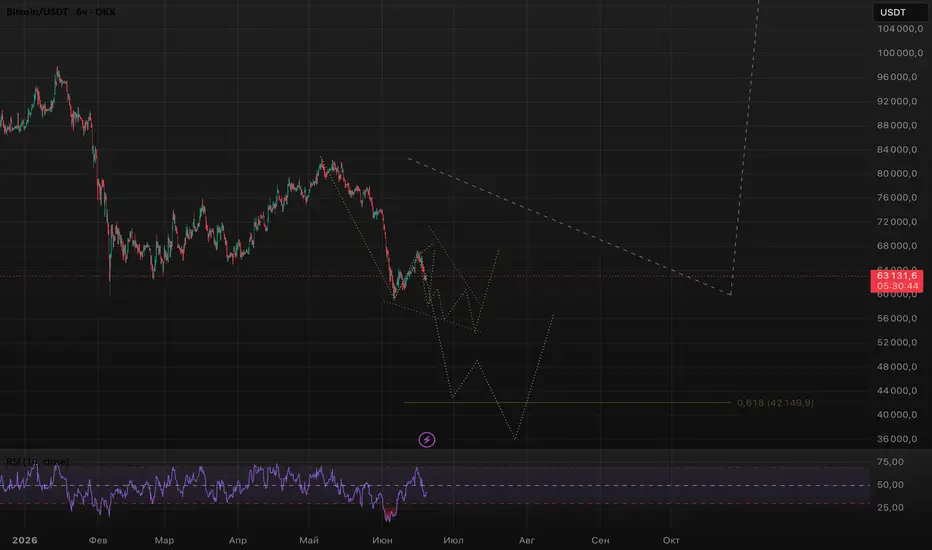Screen dimensions: 932x550
Task: Click the 88 000,0 price axis label
Action: pos(897,125)
